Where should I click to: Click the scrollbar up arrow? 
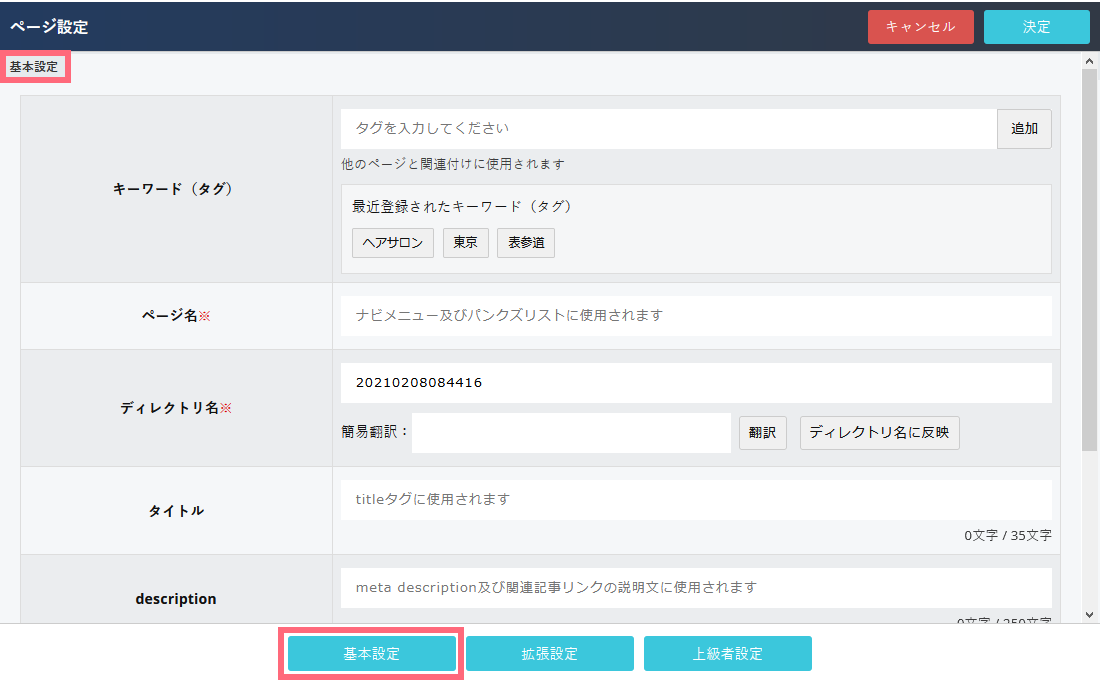click(1090, 62)
